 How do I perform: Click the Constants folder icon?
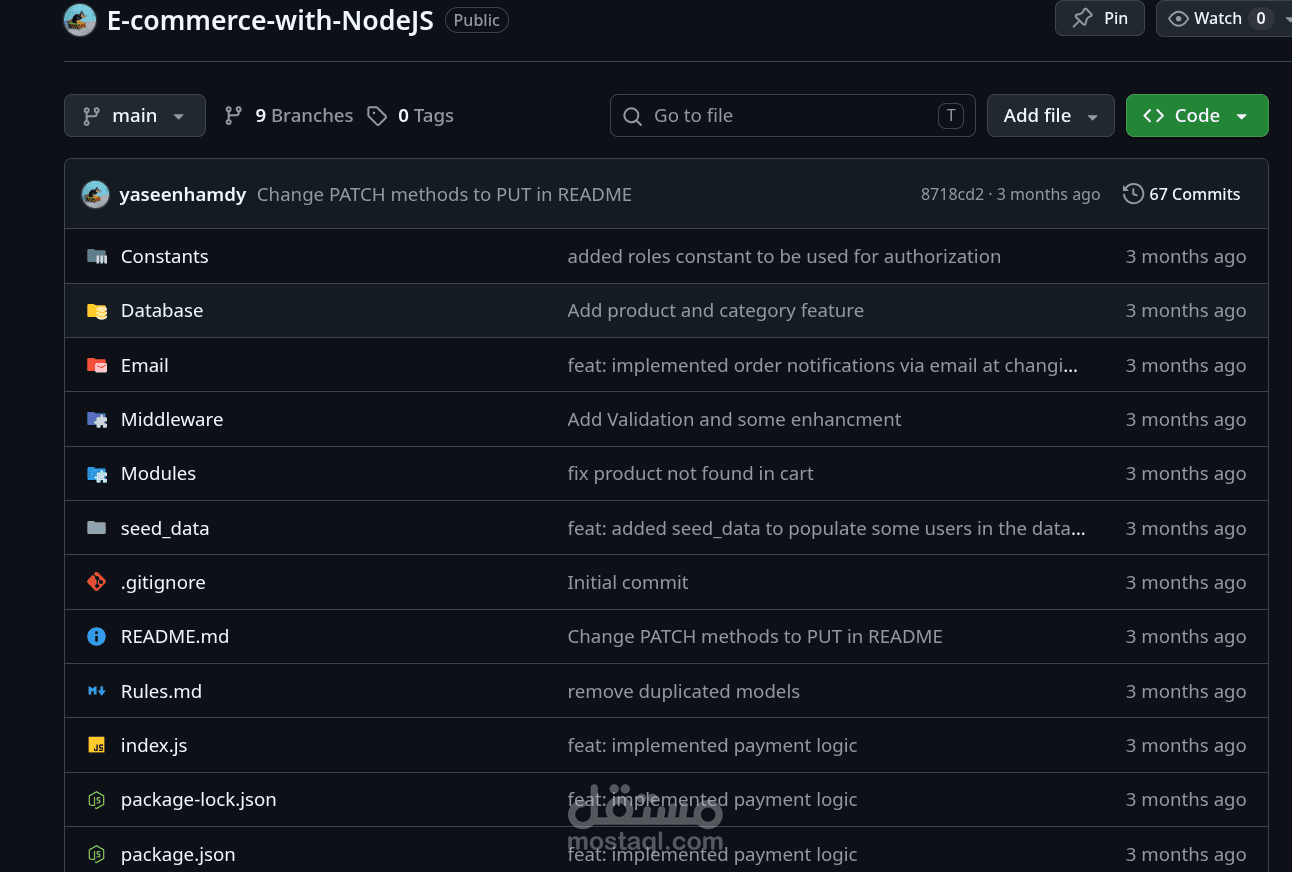pyautogui.click(x=97, y=256)
